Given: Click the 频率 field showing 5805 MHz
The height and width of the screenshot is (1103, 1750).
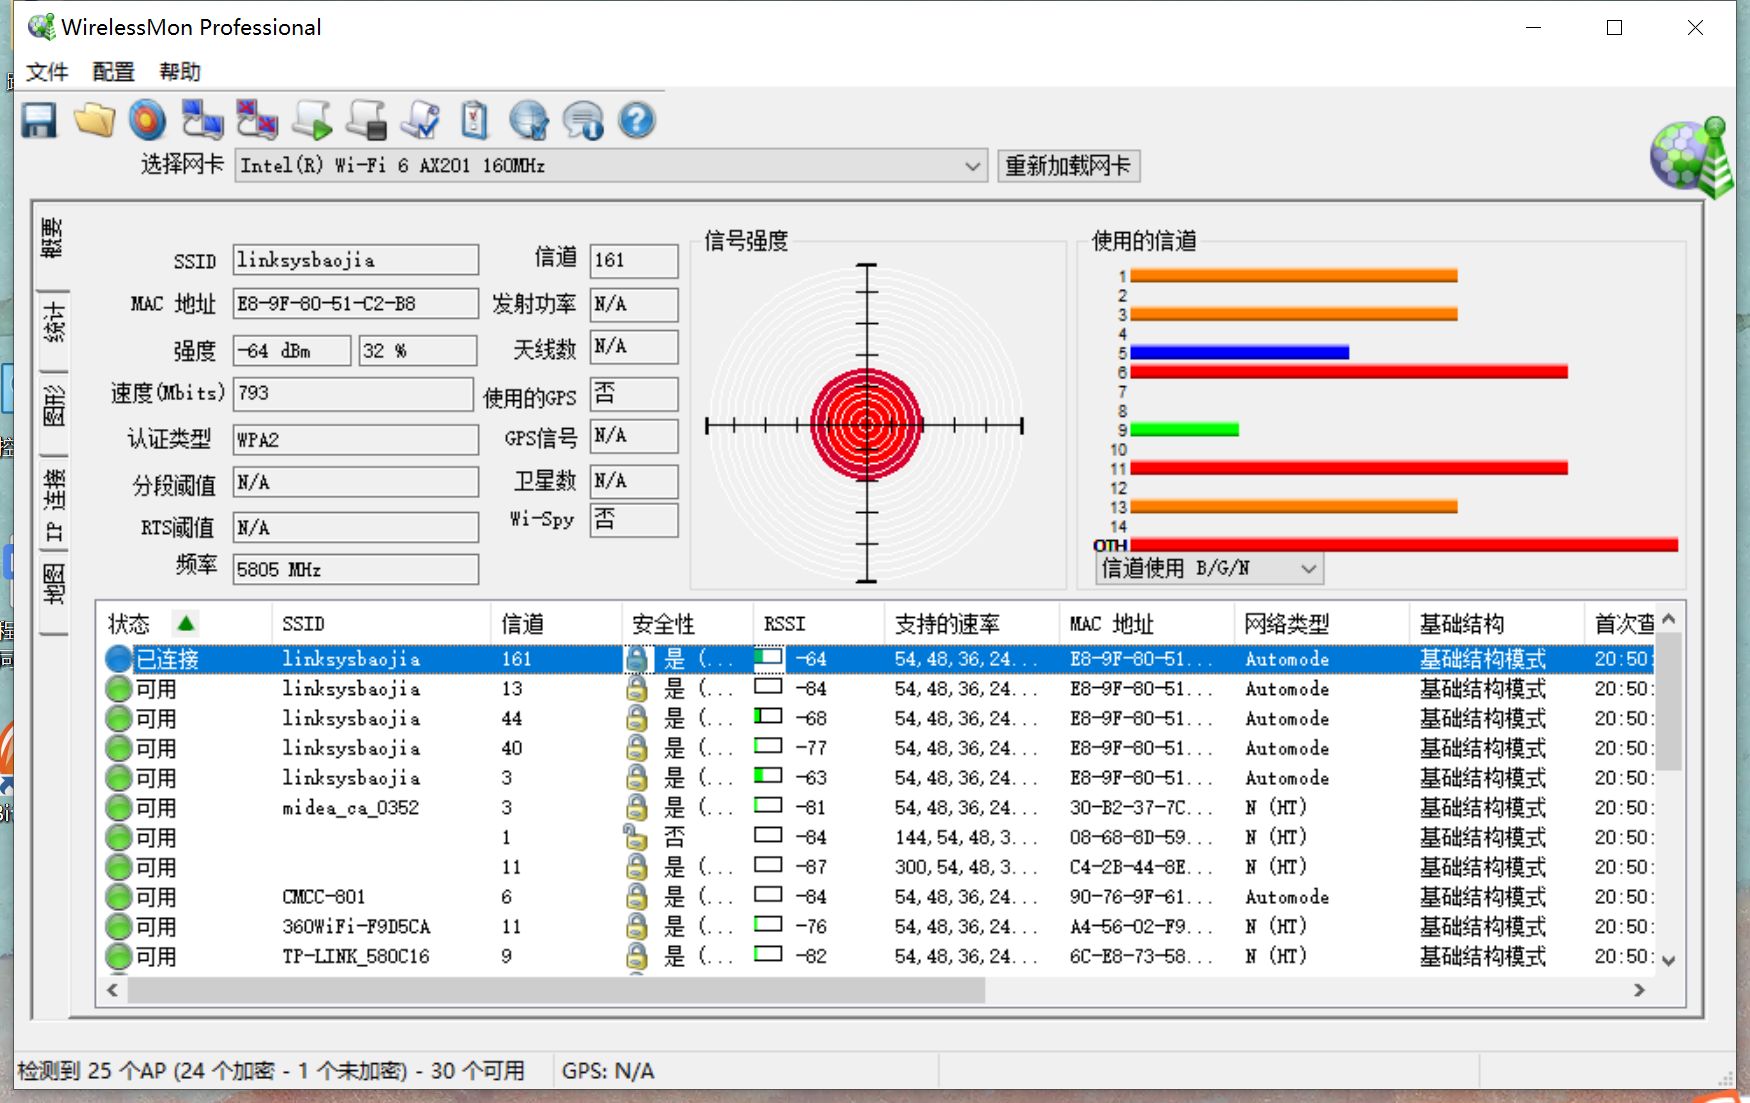Looking at the screenshot, I should [356, 570].
